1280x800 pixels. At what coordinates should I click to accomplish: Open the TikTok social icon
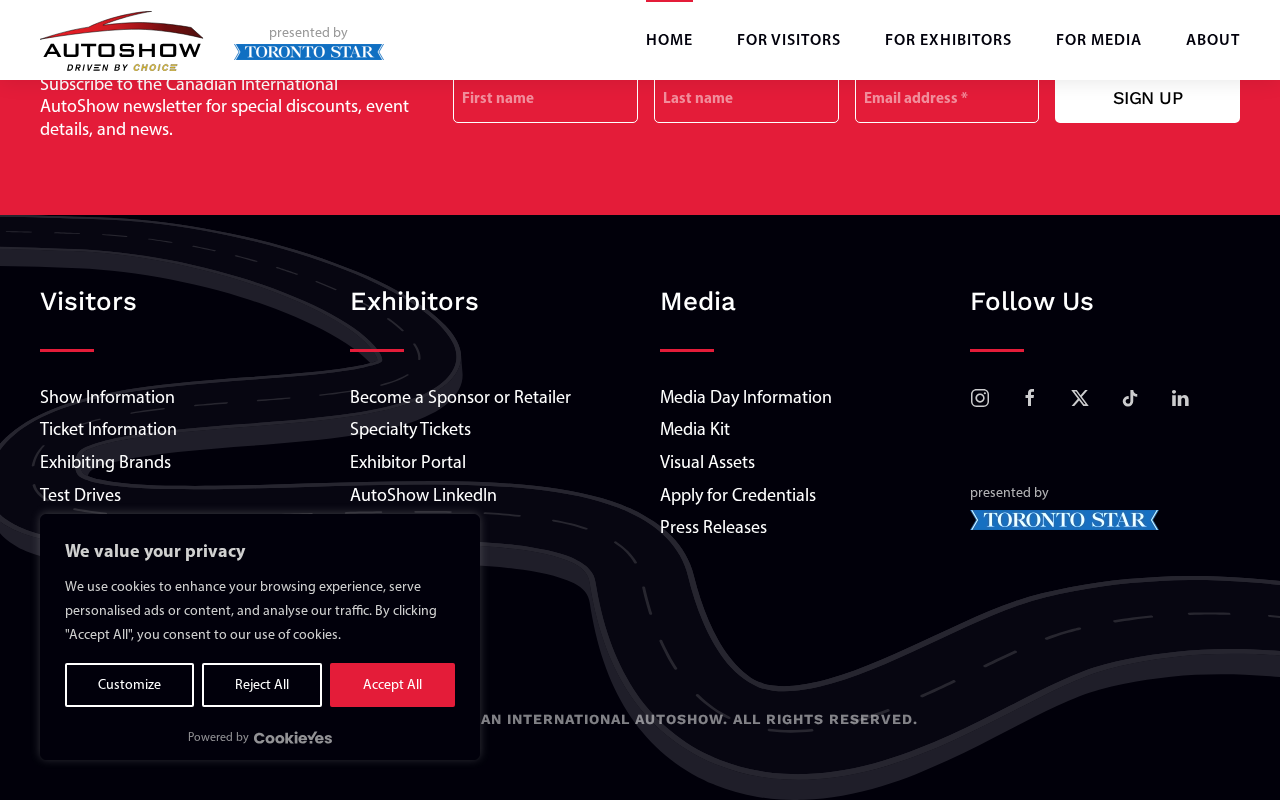(1130, 398)
